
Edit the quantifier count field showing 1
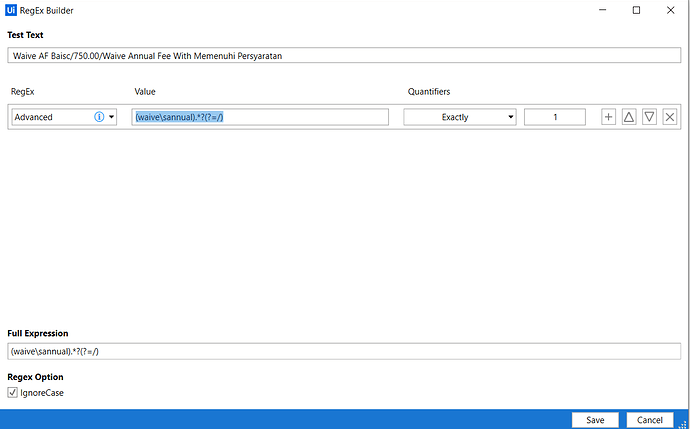click(555, 117)
